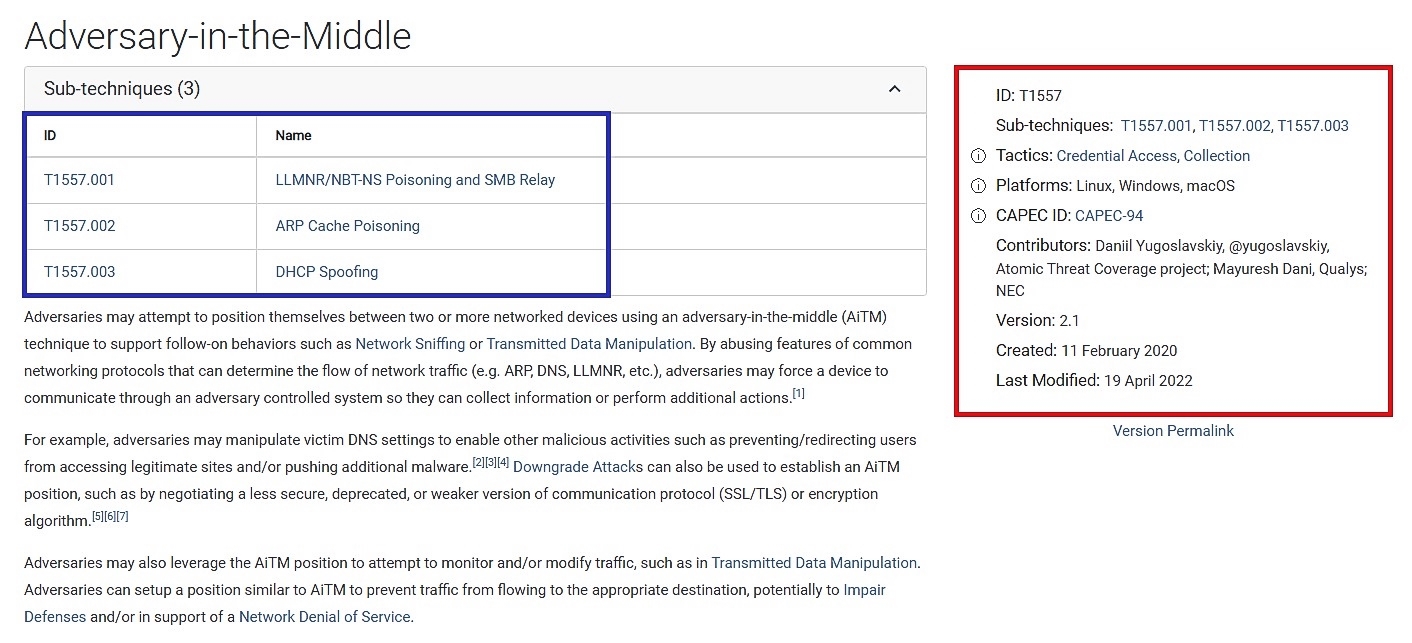Click the info icon beside Platforms

click(x=979, y=186)
